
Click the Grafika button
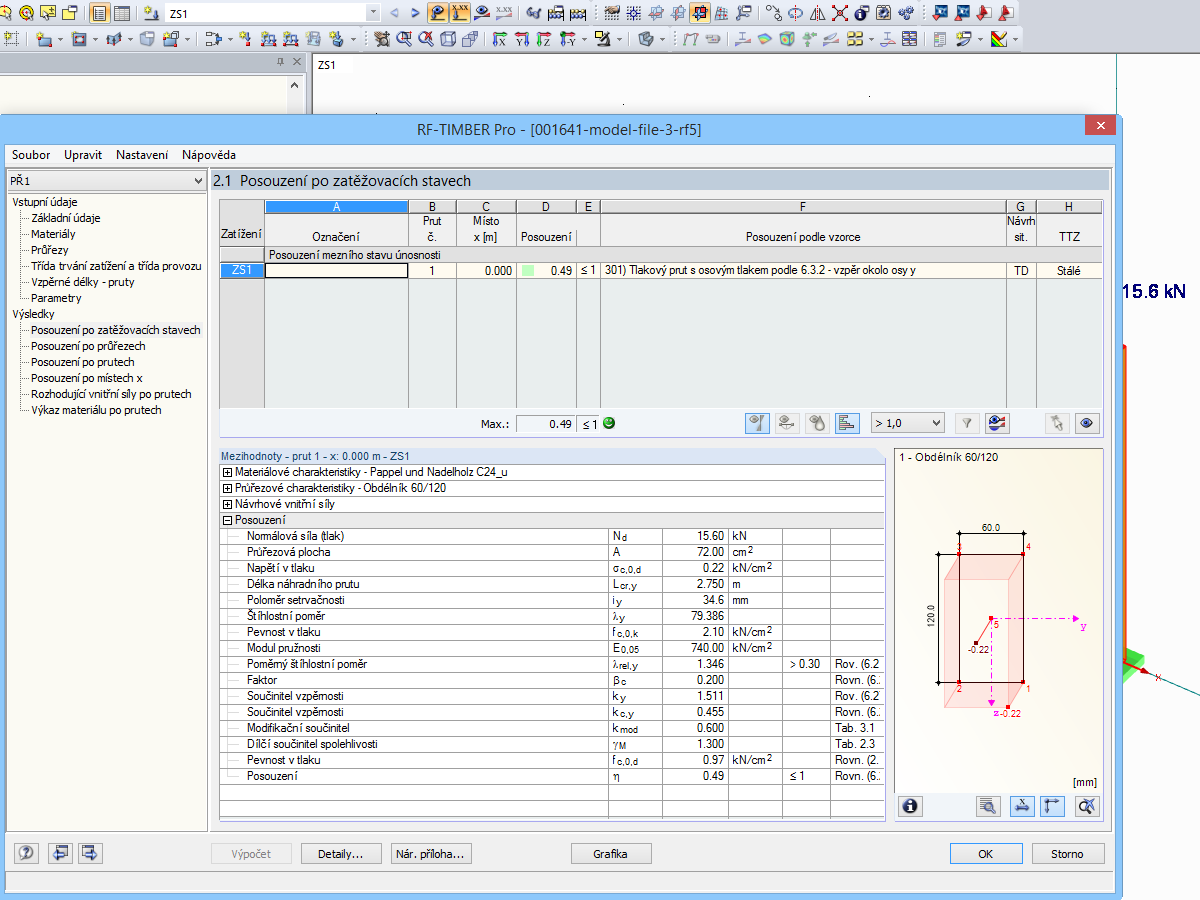click(610, 854)
